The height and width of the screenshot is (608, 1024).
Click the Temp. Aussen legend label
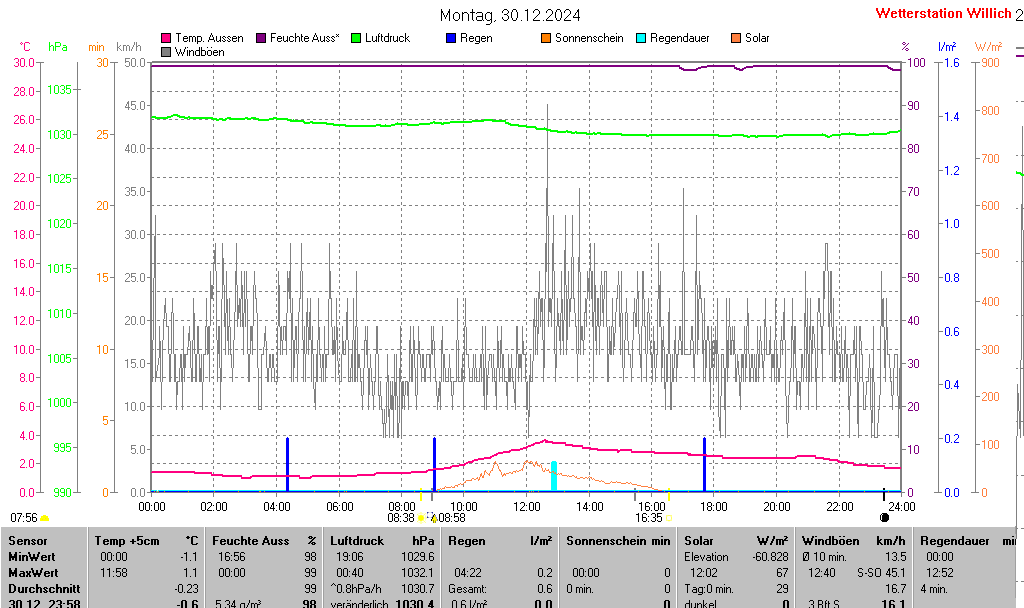(x=209, y=38)
